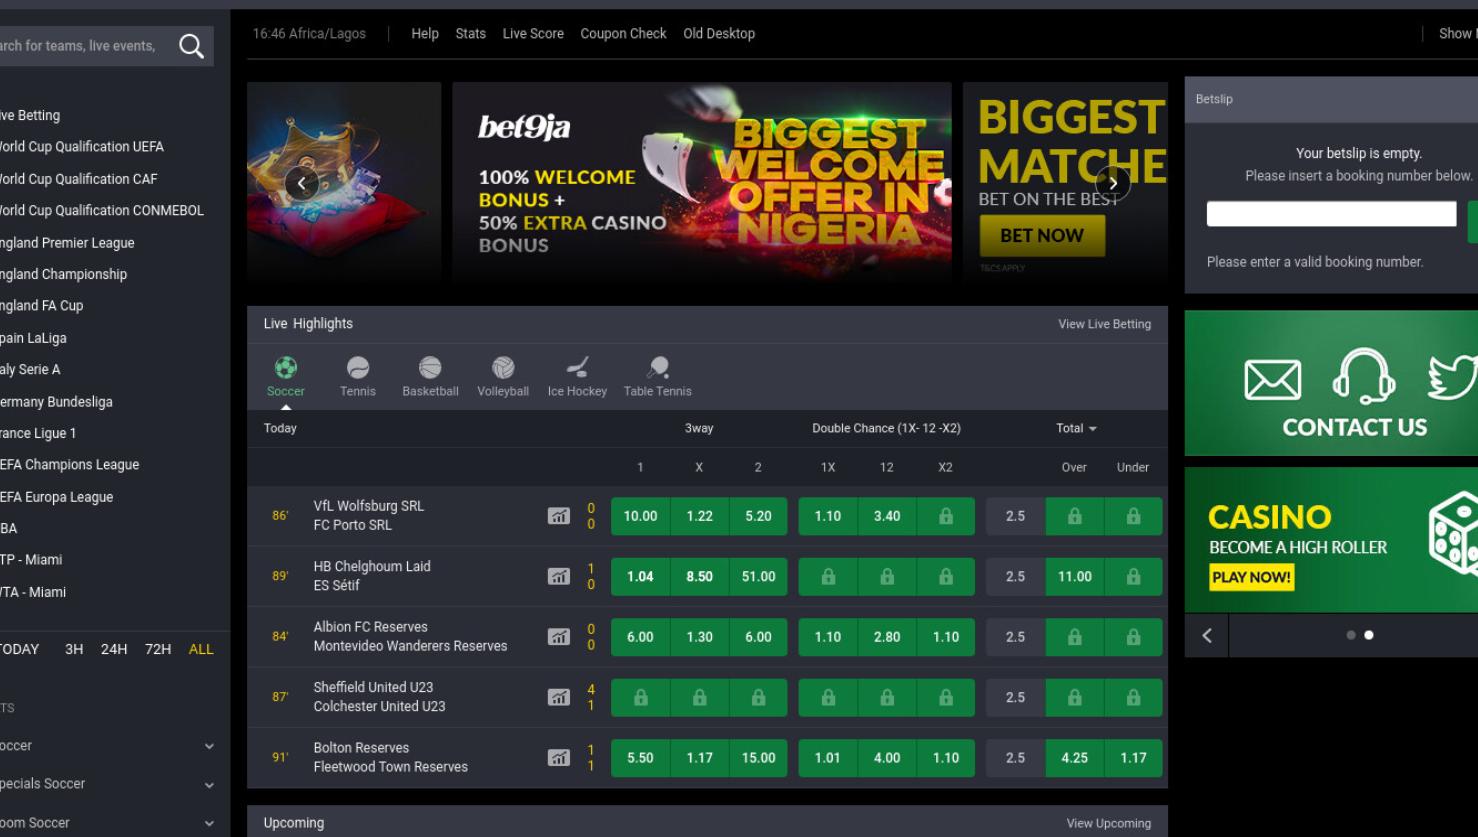Click locked home win odds for Sheffield United U23
Viewport: 1478px width, 837px height.
point(640,697)
